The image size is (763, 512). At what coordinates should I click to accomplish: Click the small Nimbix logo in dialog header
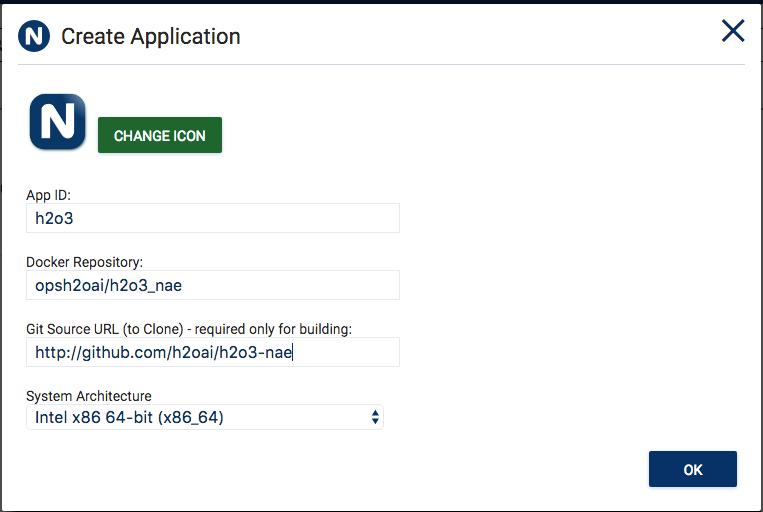tap(34, 37)
